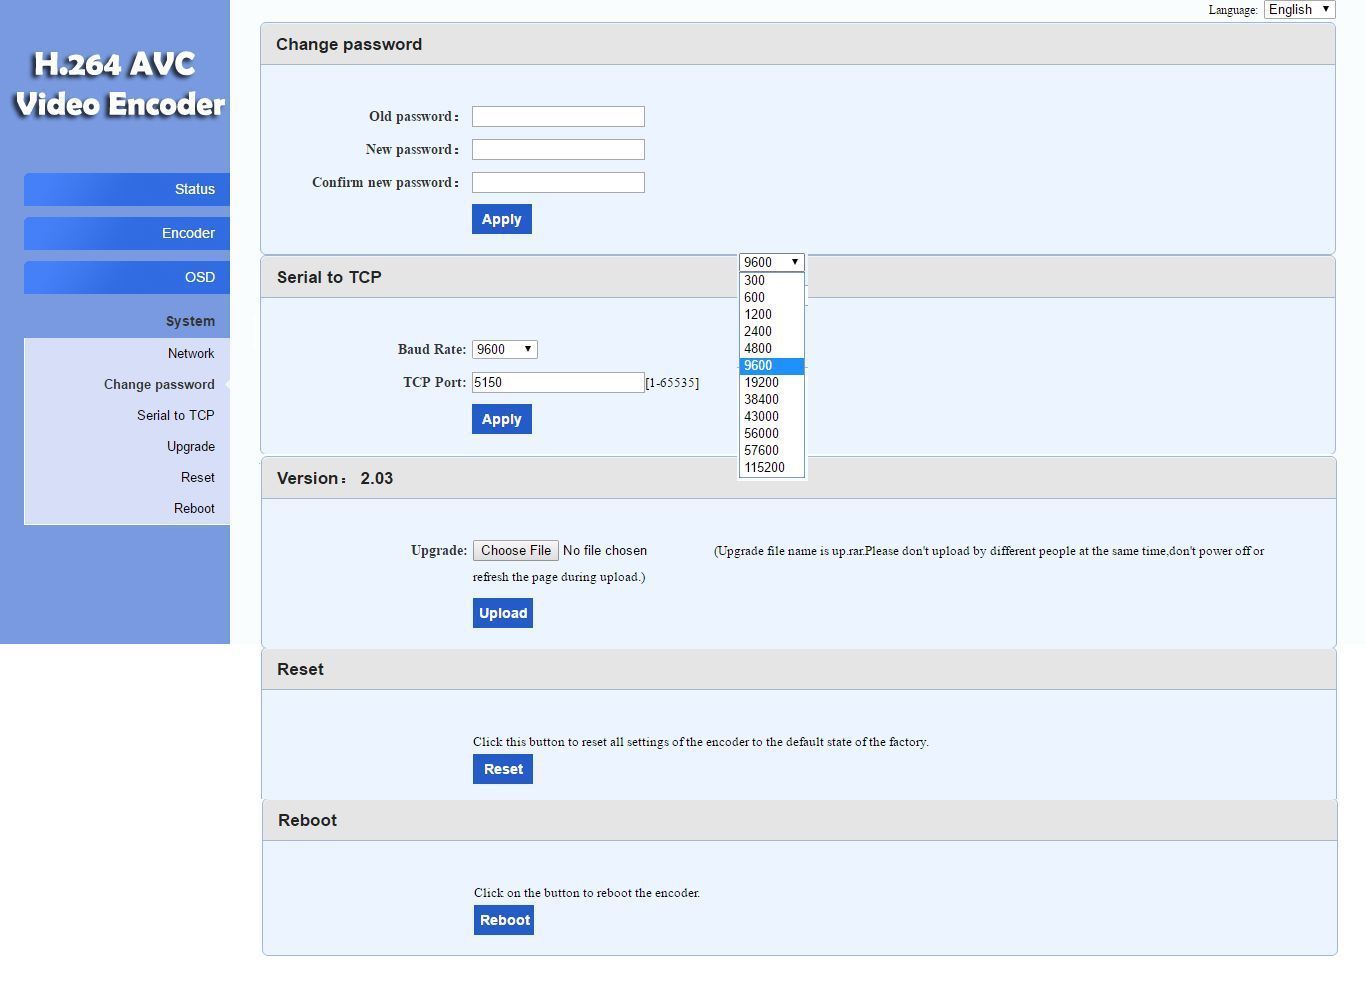The width and height of the screenshot is (1366, 997).
Task: Click the TCP Port input field
Action: click(558, 382)
